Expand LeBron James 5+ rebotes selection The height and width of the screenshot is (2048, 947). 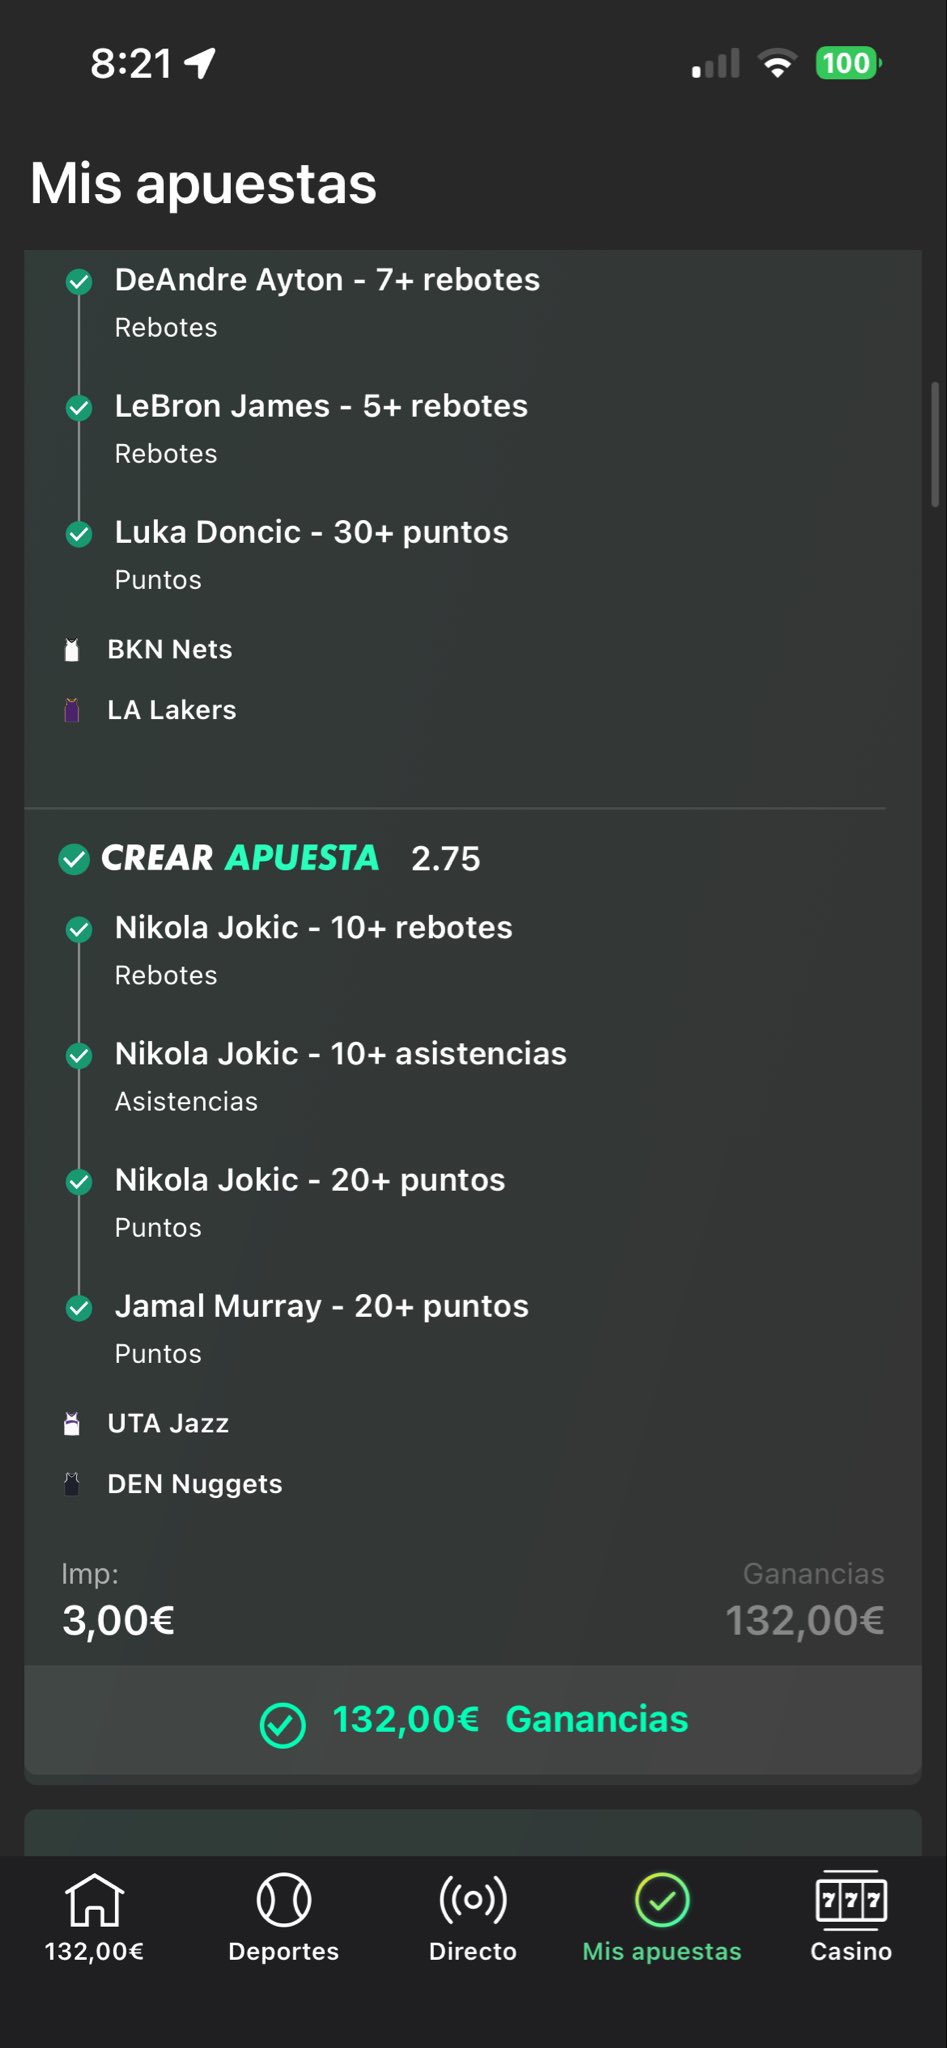click(321, 406)
